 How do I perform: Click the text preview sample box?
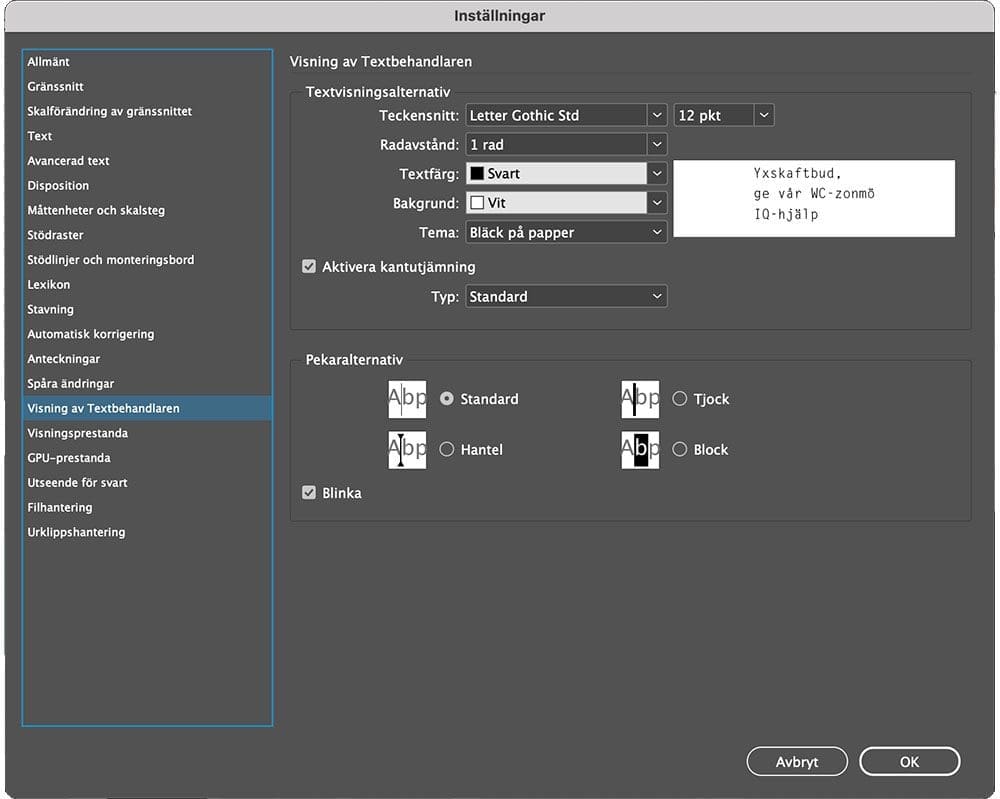[x=814, y=198]
